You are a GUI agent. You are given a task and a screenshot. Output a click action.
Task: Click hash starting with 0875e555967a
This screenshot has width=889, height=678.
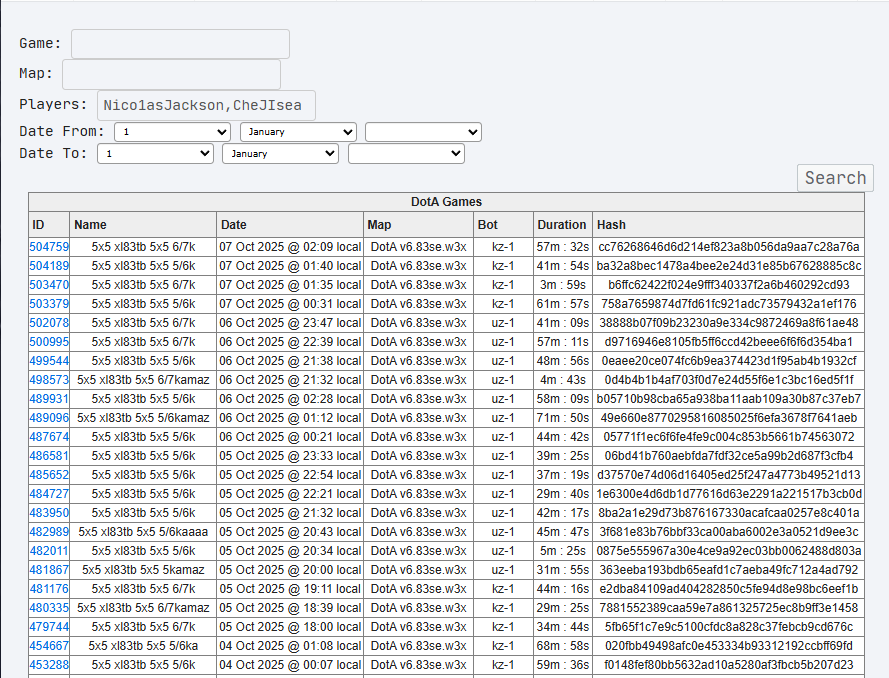pos(729,550)
